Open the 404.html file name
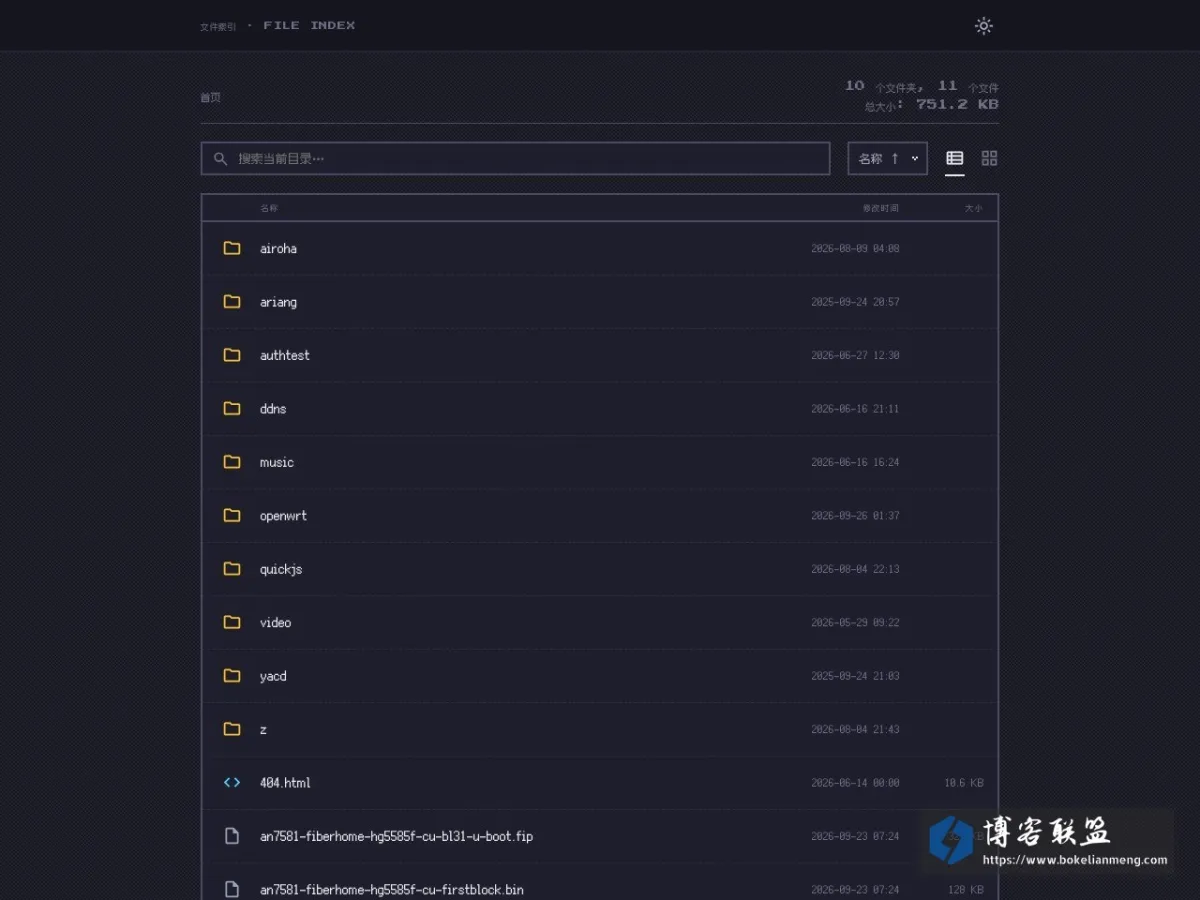 point(285,783)
